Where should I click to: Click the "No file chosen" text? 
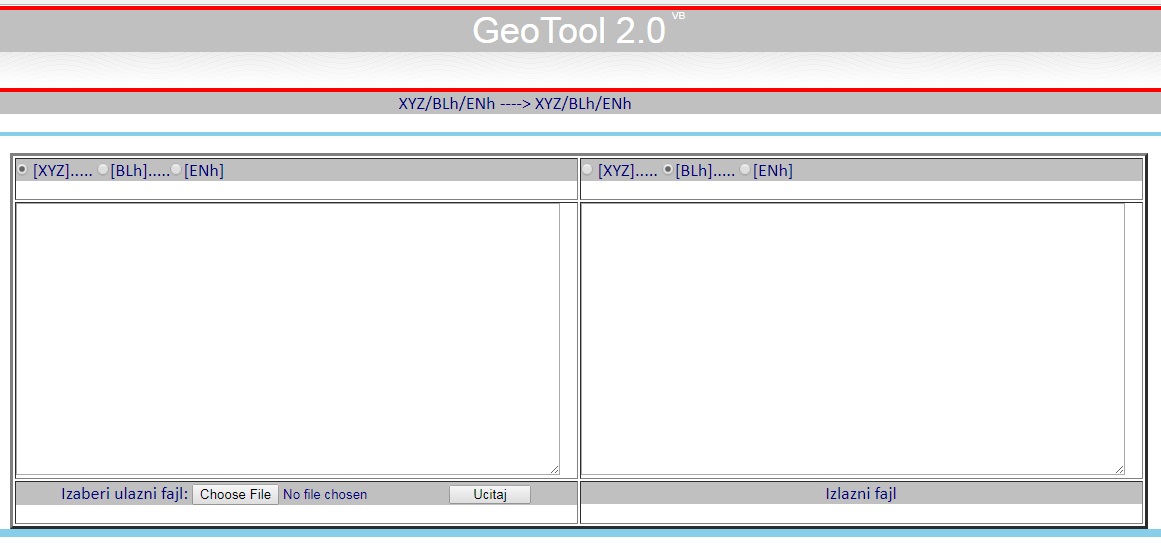point(325,494)
